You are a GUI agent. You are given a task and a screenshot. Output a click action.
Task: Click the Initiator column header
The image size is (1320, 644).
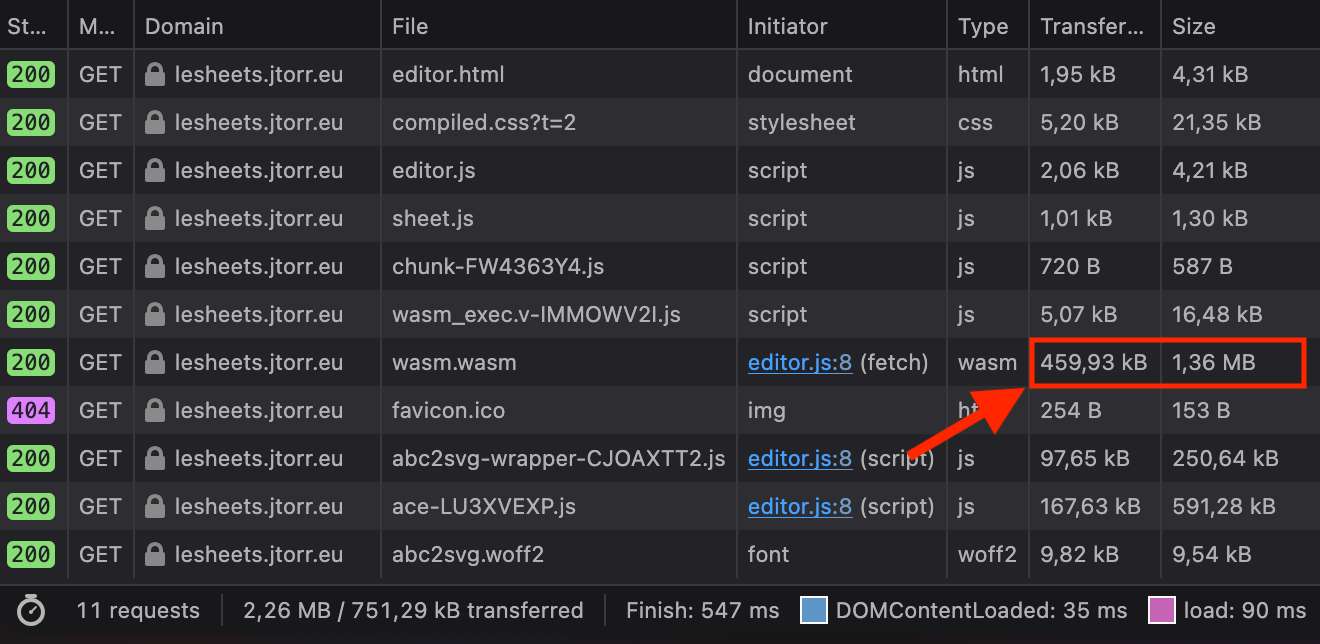point(788,25)
